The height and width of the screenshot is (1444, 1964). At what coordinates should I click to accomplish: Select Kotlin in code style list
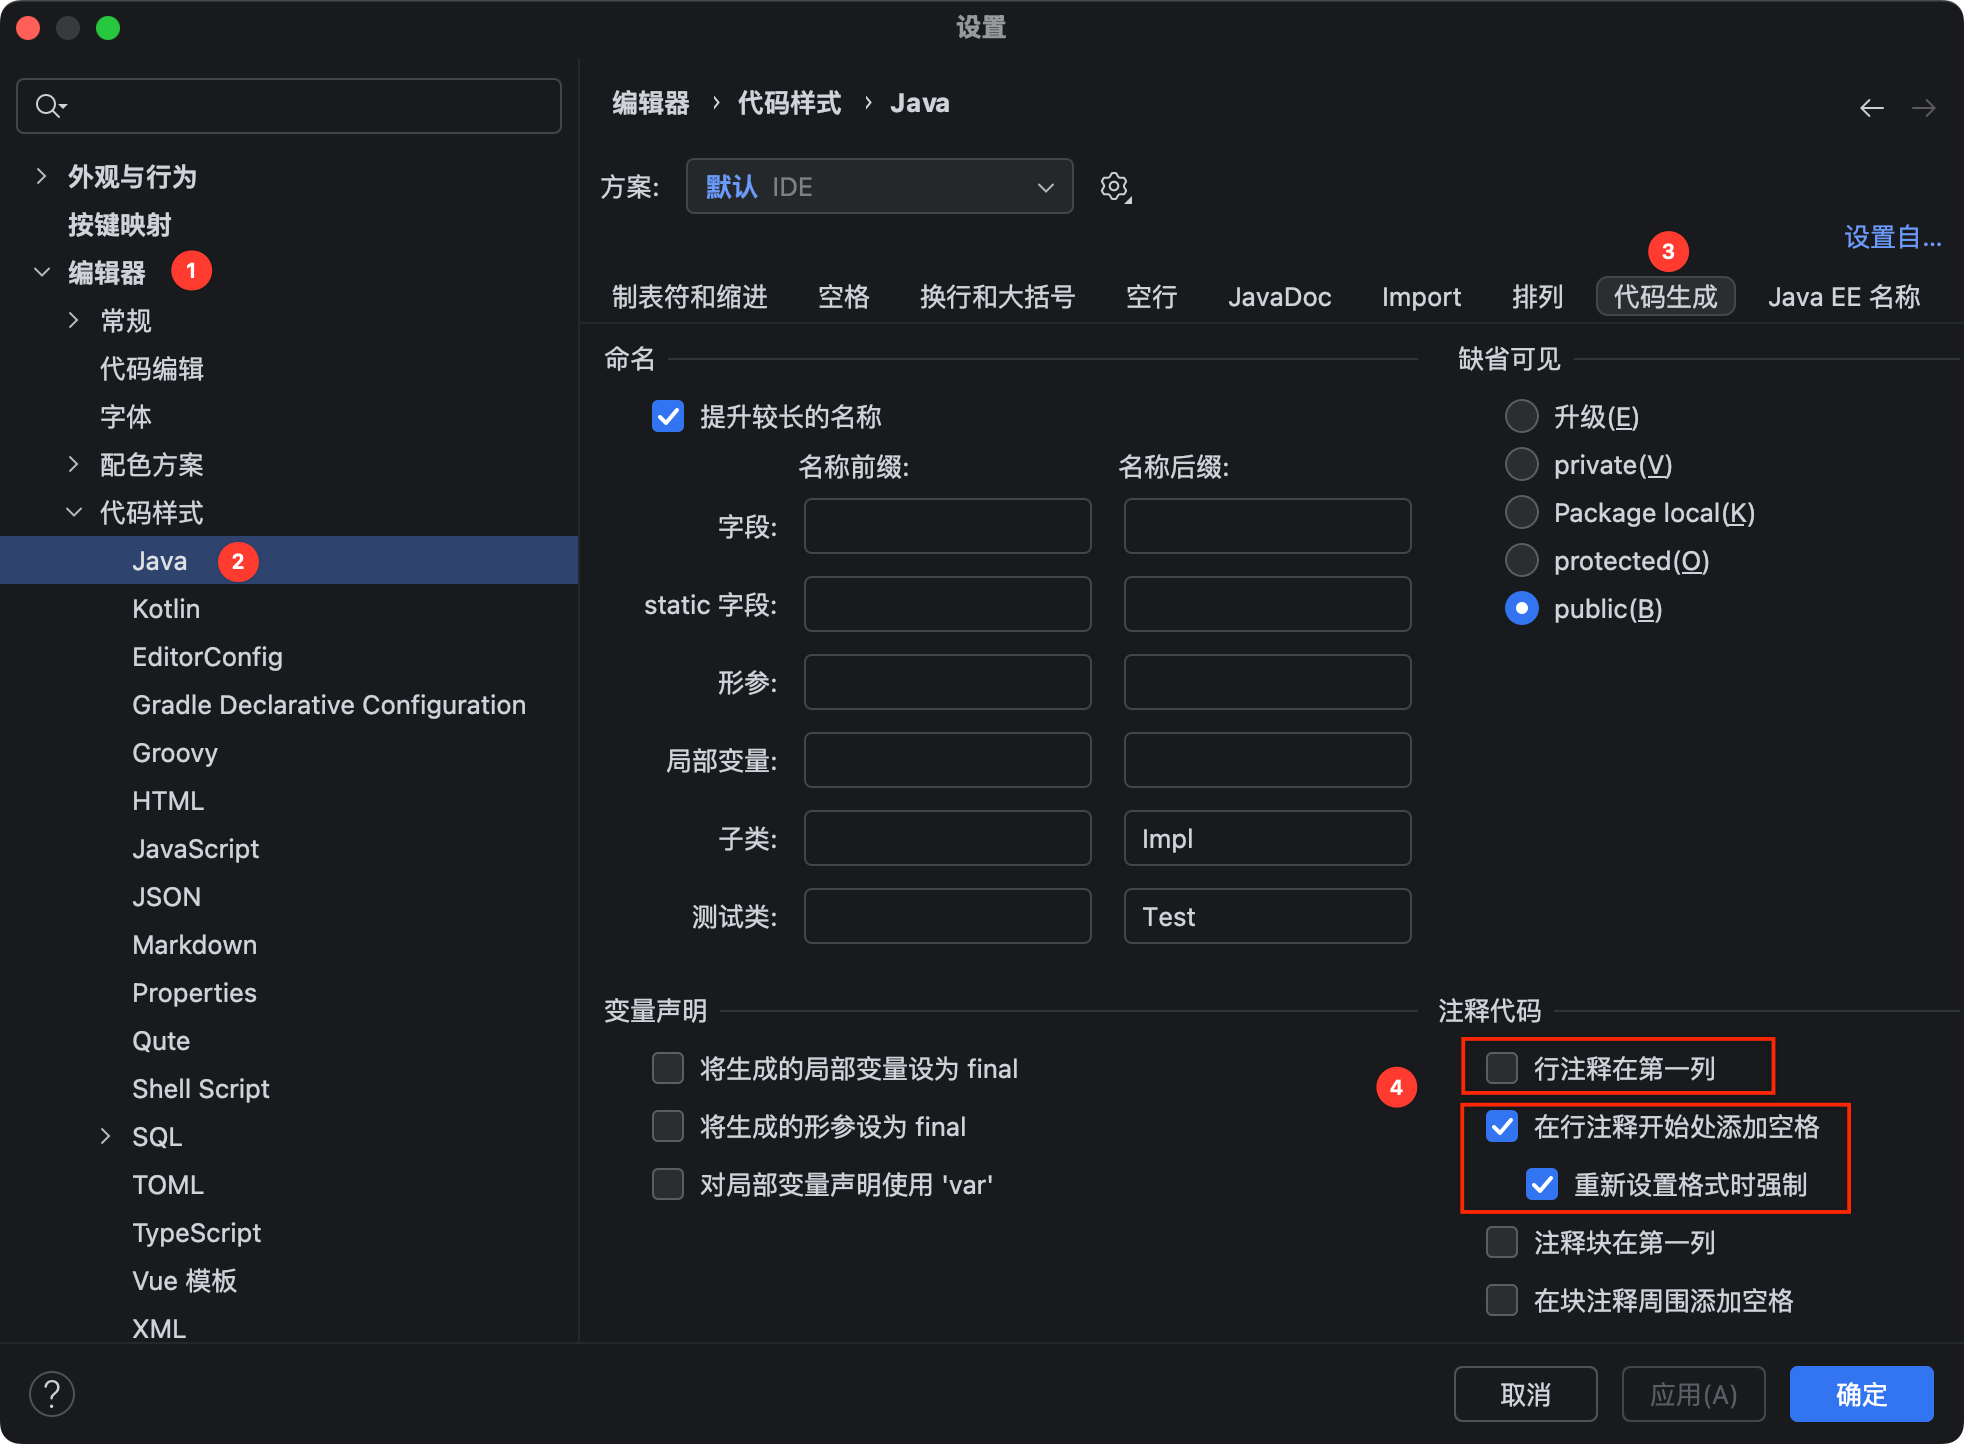[166, 609]
